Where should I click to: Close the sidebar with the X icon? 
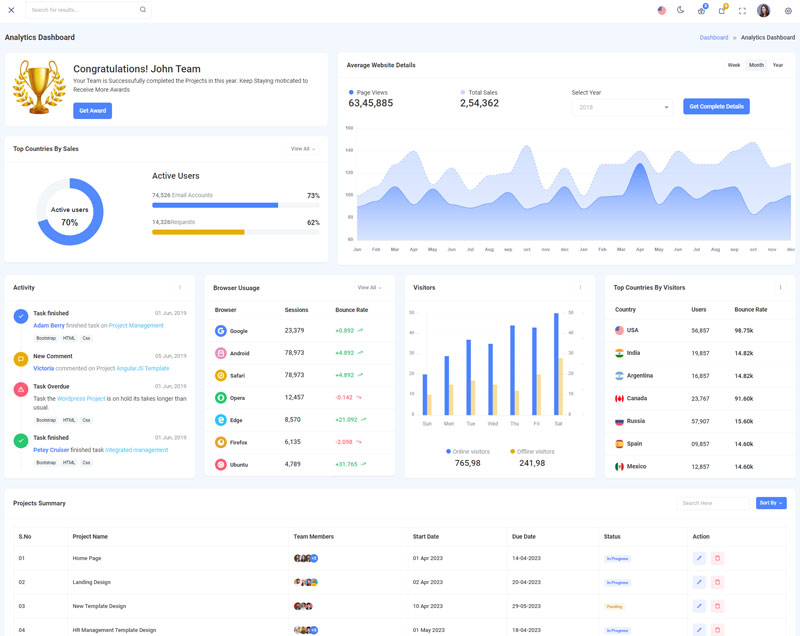point(12,10)
